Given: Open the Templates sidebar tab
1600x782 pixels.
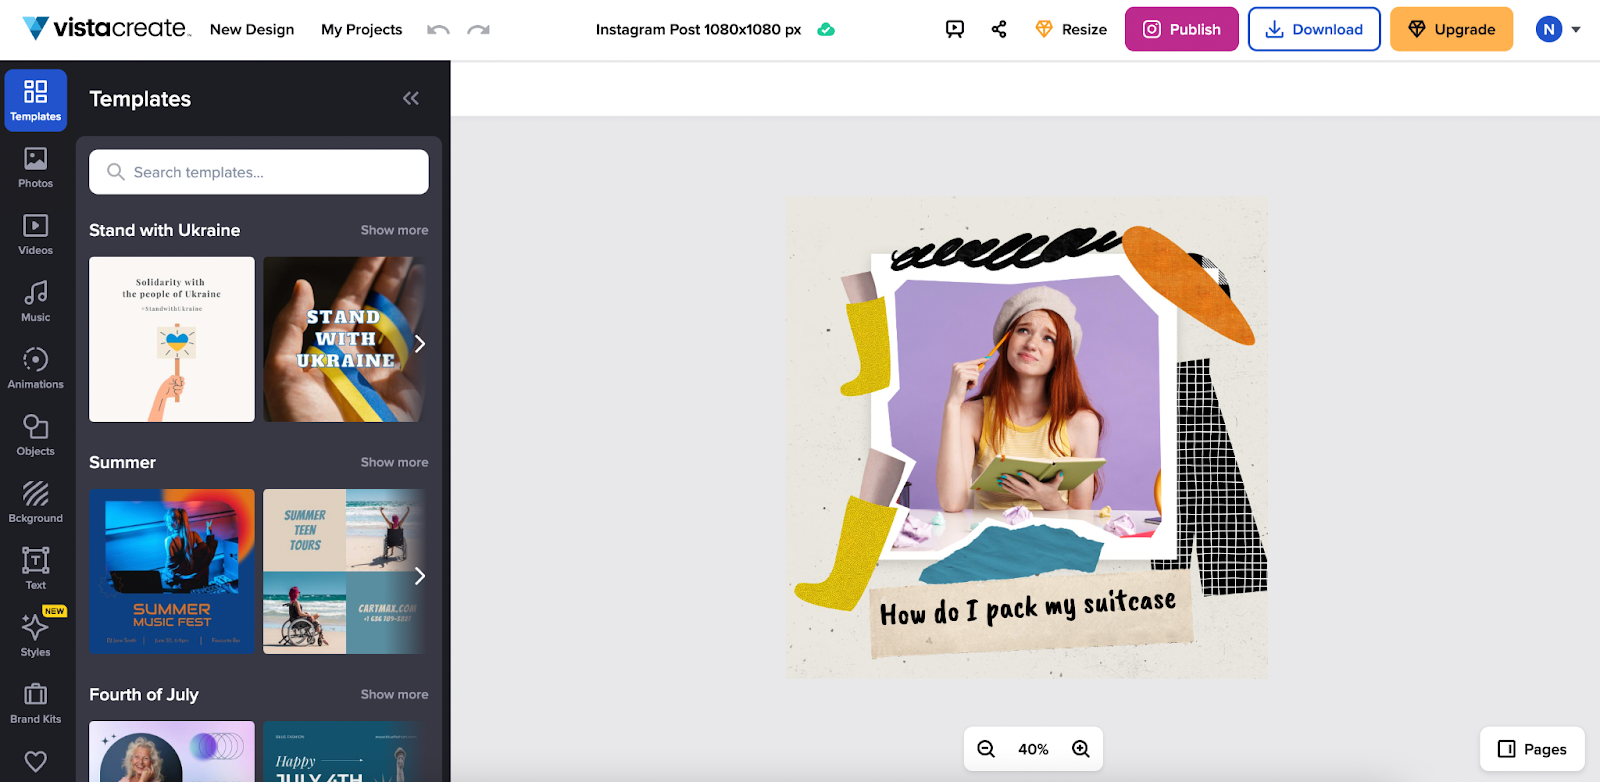Looking at the screenshot, I should [36, 100].
